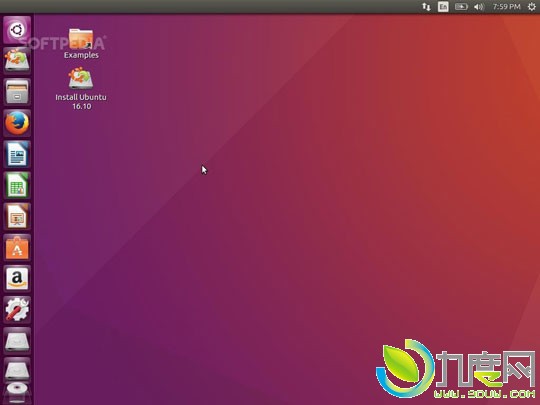
Task: Open the Files manager in launcher
Action: pos(17,92)
